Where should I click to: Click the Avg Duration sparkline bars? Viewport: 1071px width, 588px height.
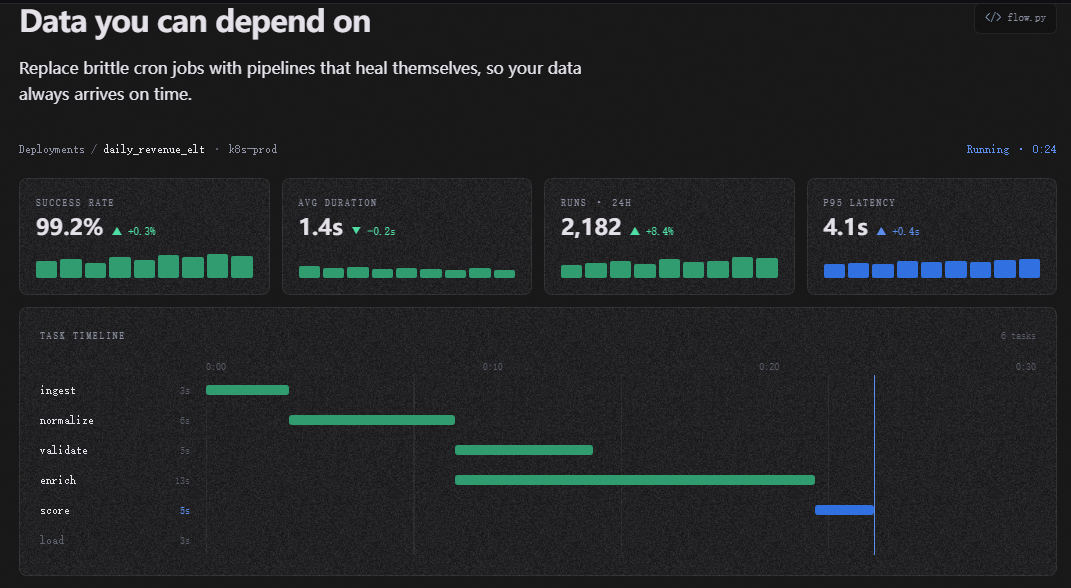pos(407,272)
